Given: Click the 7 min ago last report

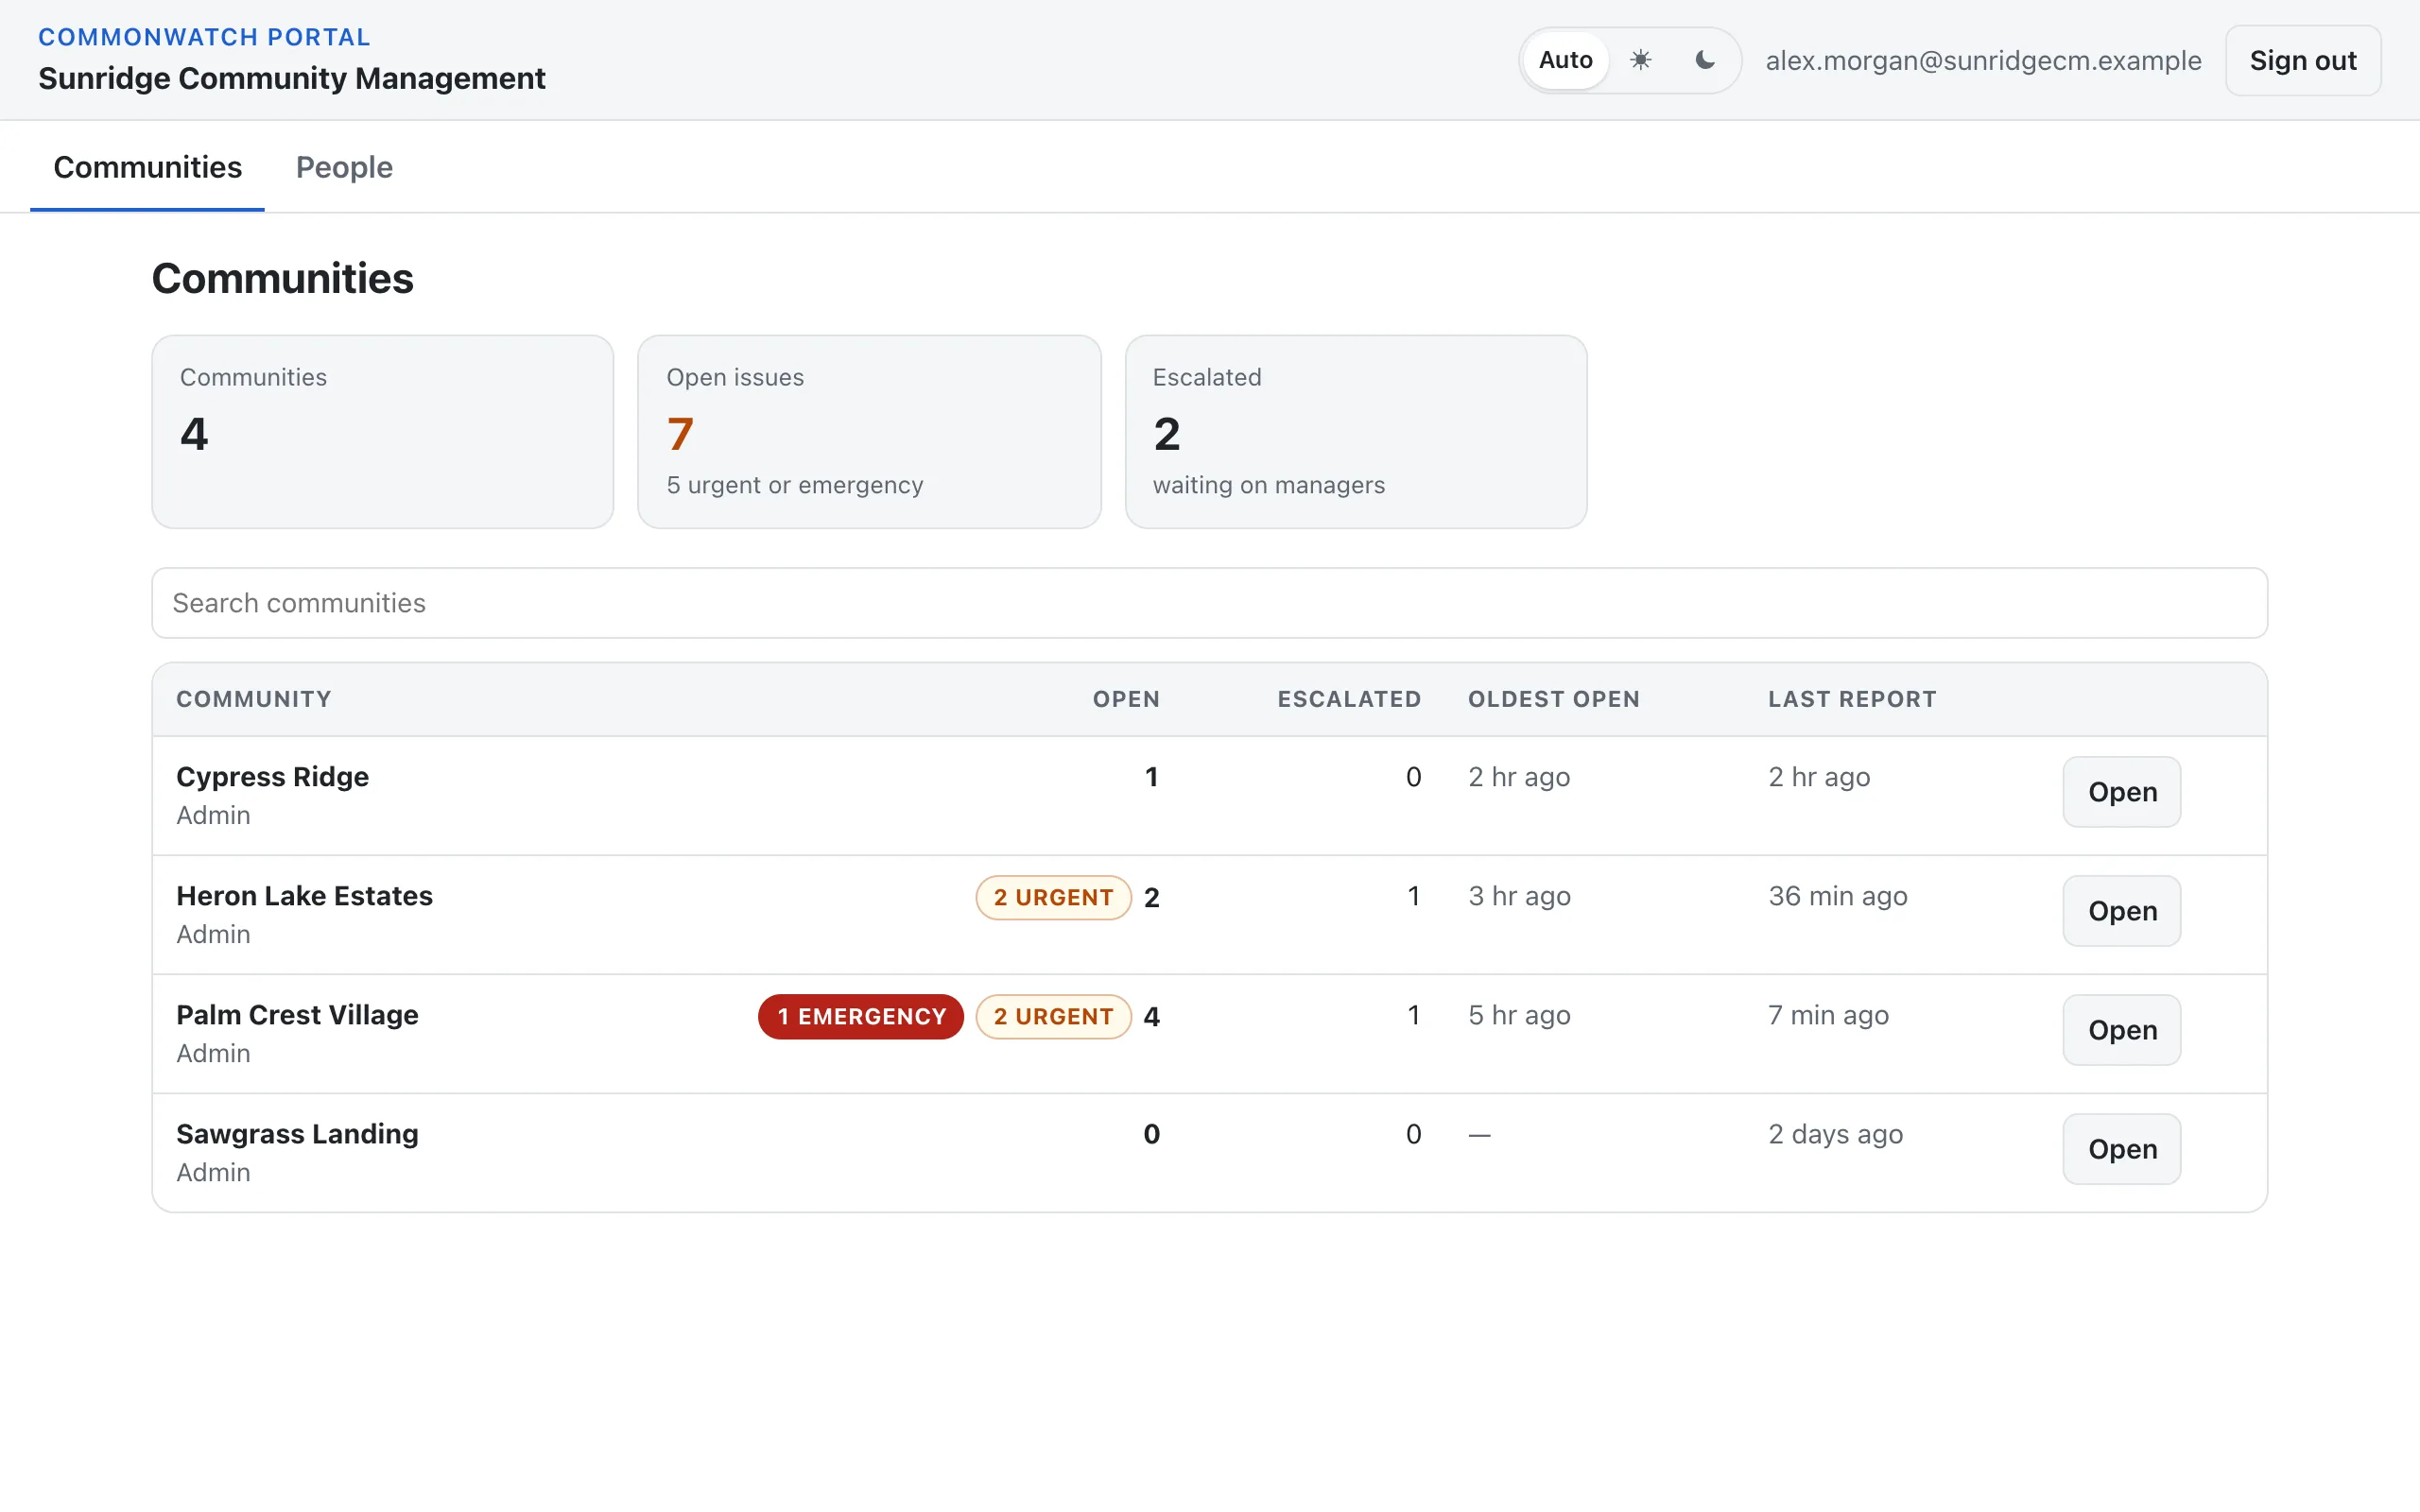Looking at the screenshot, I should click(x=1828, y=1015).
